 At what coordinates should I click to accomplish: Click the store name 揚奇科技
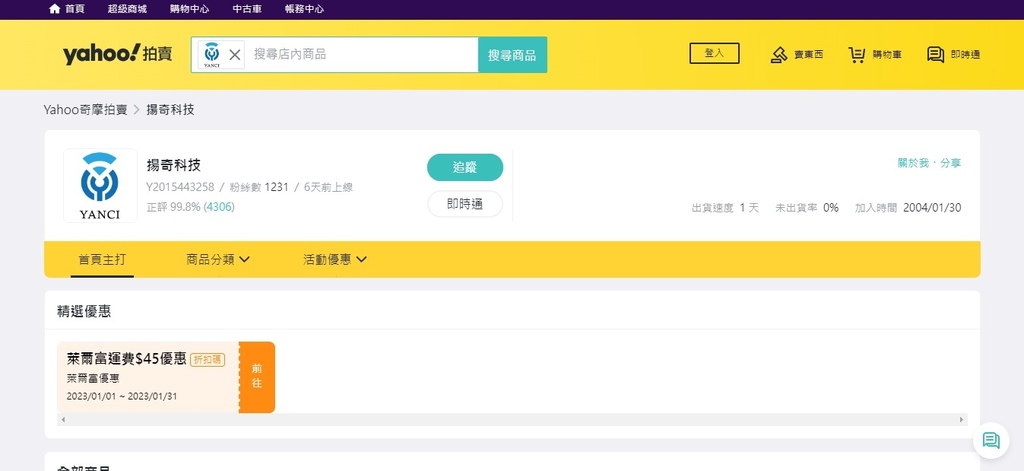pyautogui.click(x=174, y=165)
